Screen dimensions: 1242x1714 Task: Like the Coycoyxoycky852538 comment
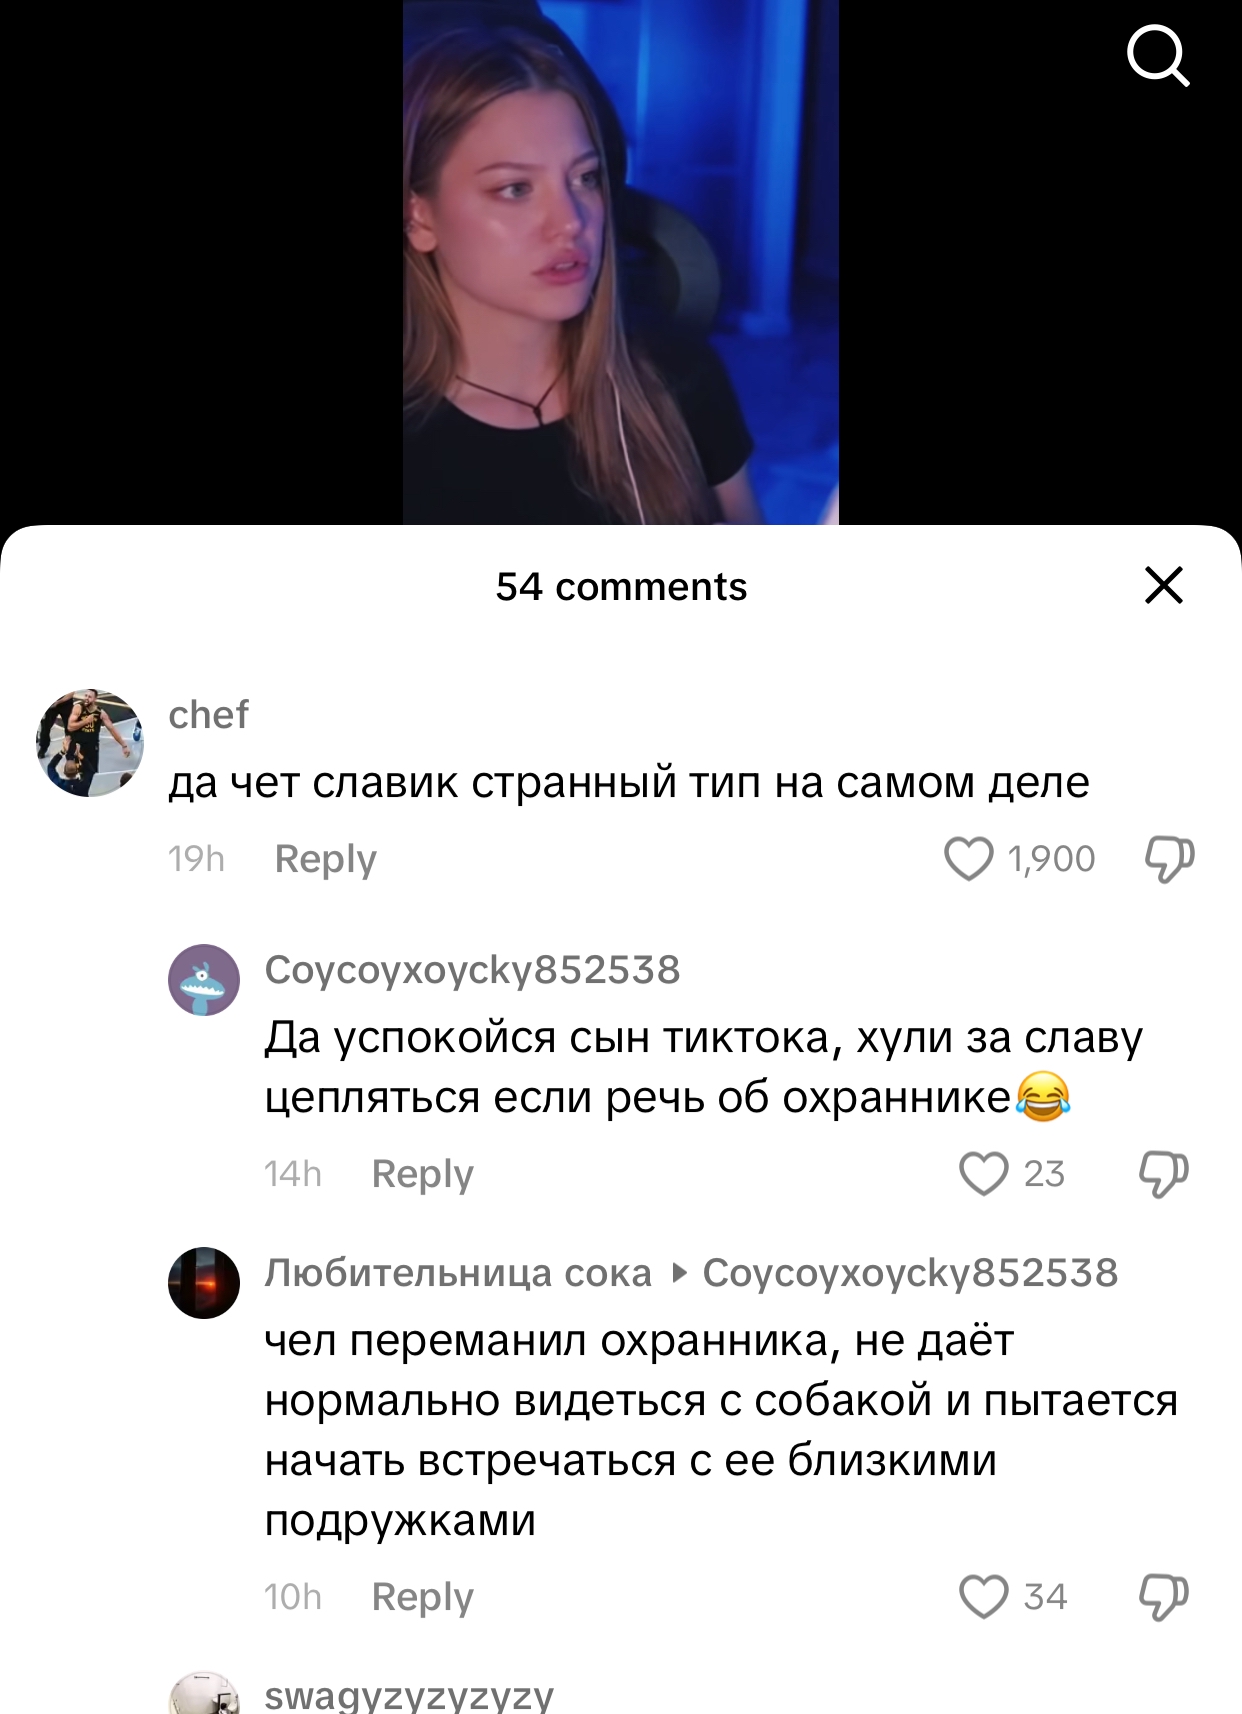point(983,1173)
